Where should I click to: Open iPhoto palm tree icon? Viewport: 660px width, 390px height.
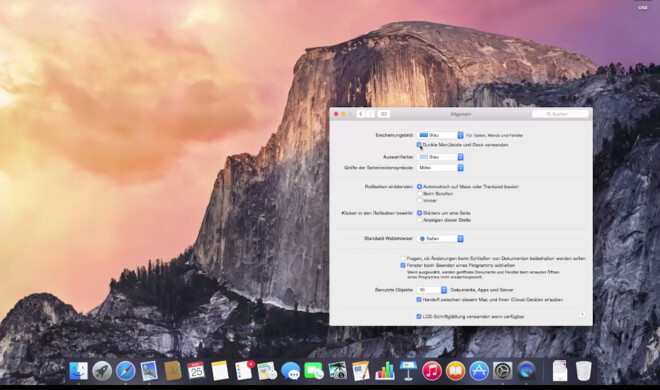pos(338,371)
